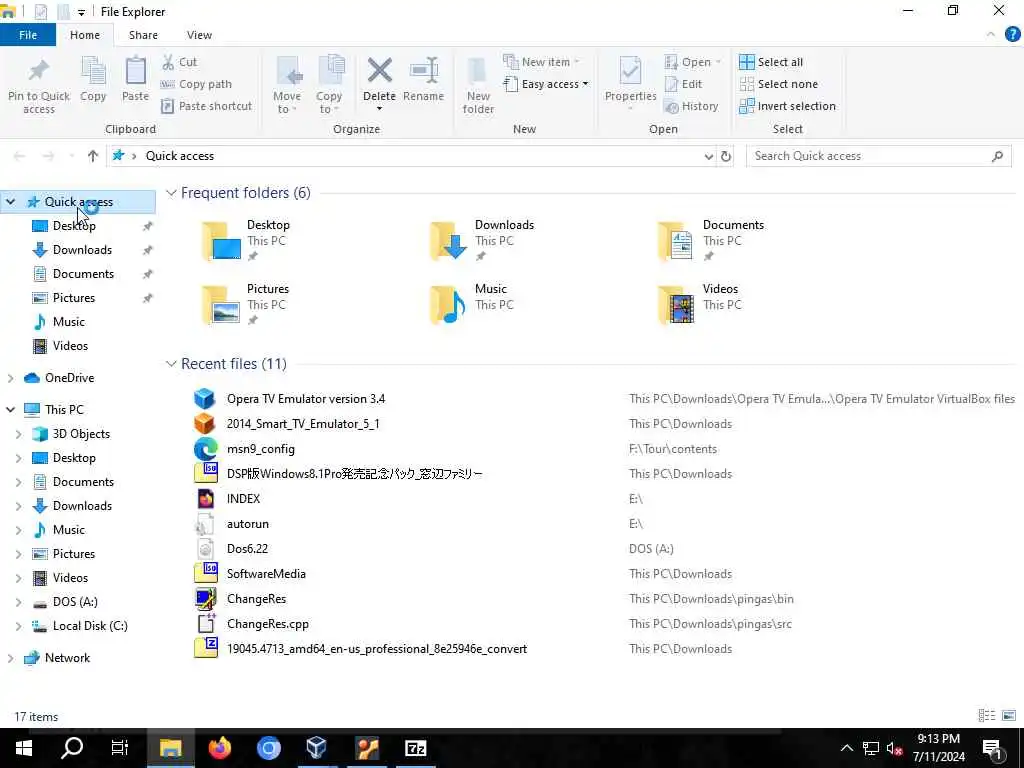Click the muted volume tray icon
Screen dimensions: 1024x768
[895, 748]
